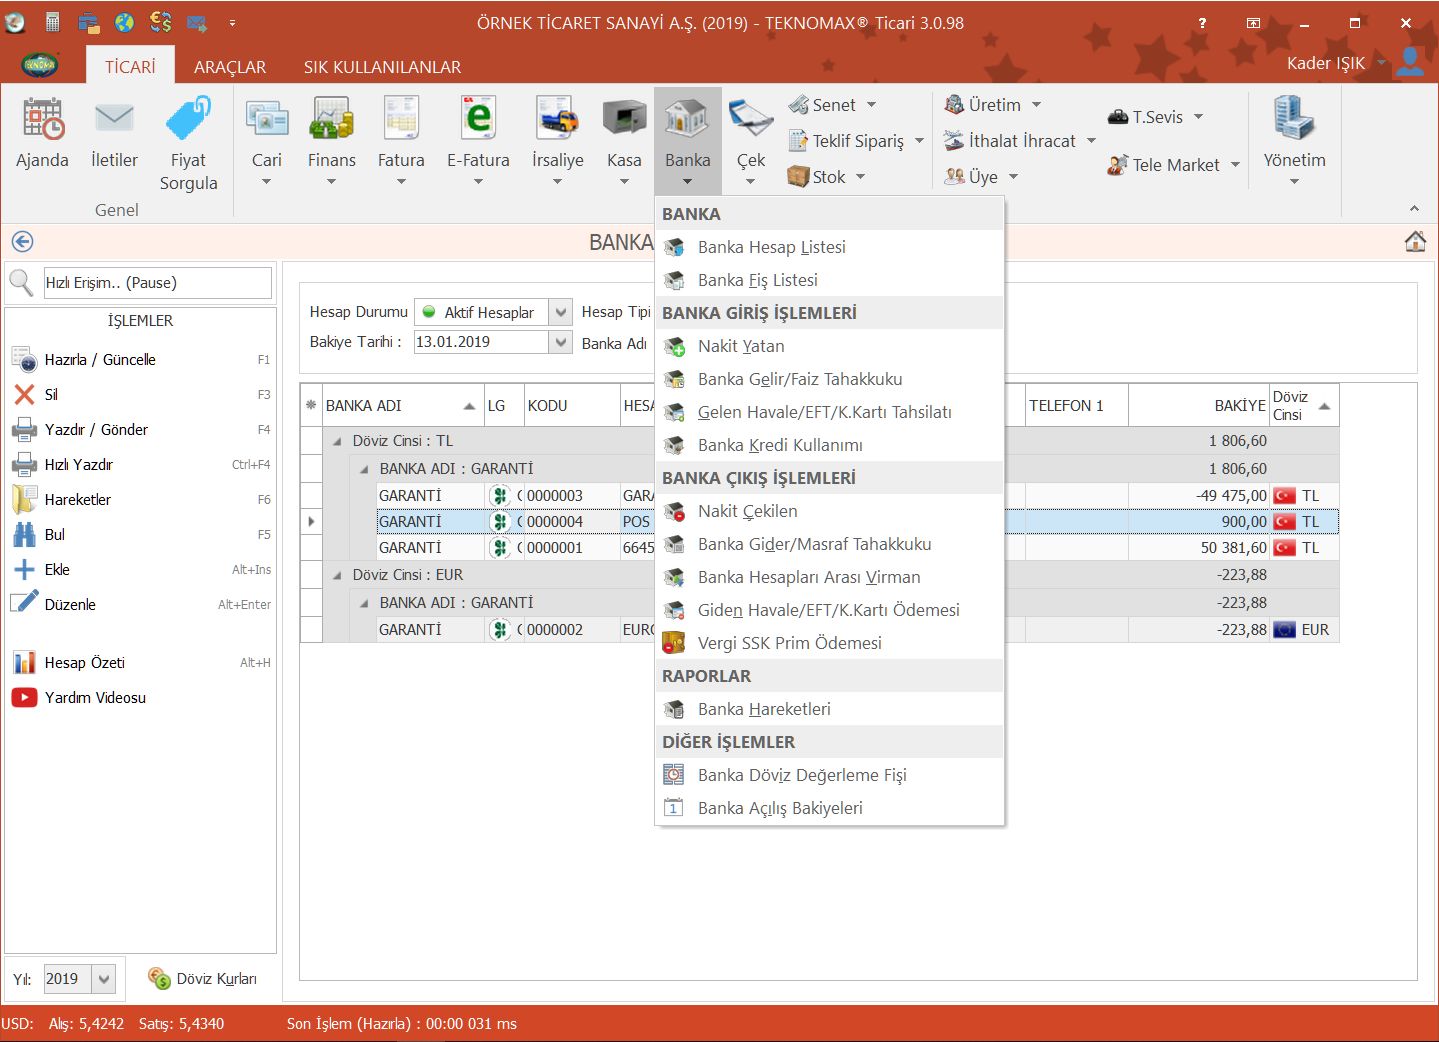
Task: Choose Vergi SSK Prim Ödemesi
Action: 830,643
